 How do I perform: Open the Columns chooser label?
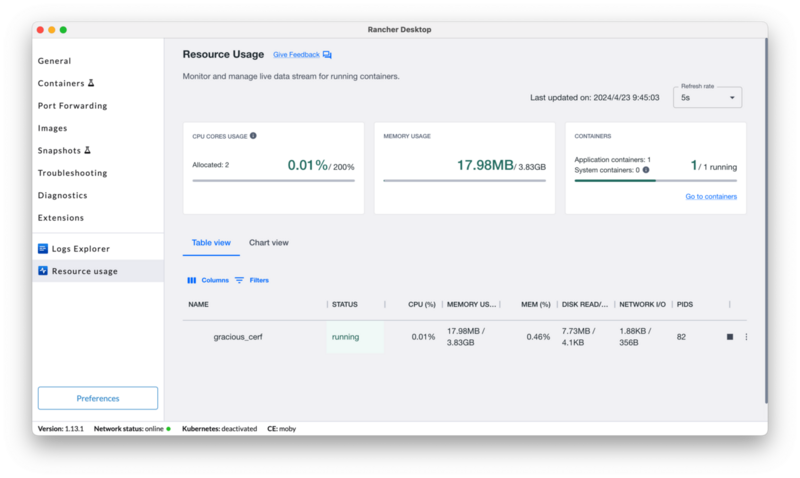point(215,280)
